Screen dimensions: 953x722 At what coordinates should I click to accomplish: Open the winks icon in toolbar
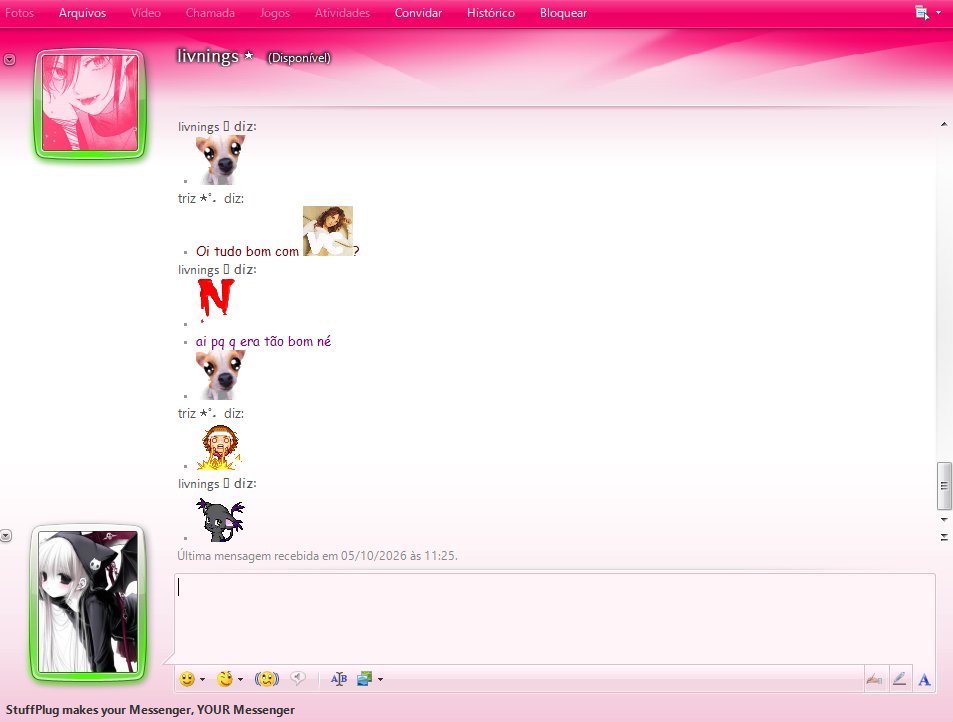tap(225, 679)
